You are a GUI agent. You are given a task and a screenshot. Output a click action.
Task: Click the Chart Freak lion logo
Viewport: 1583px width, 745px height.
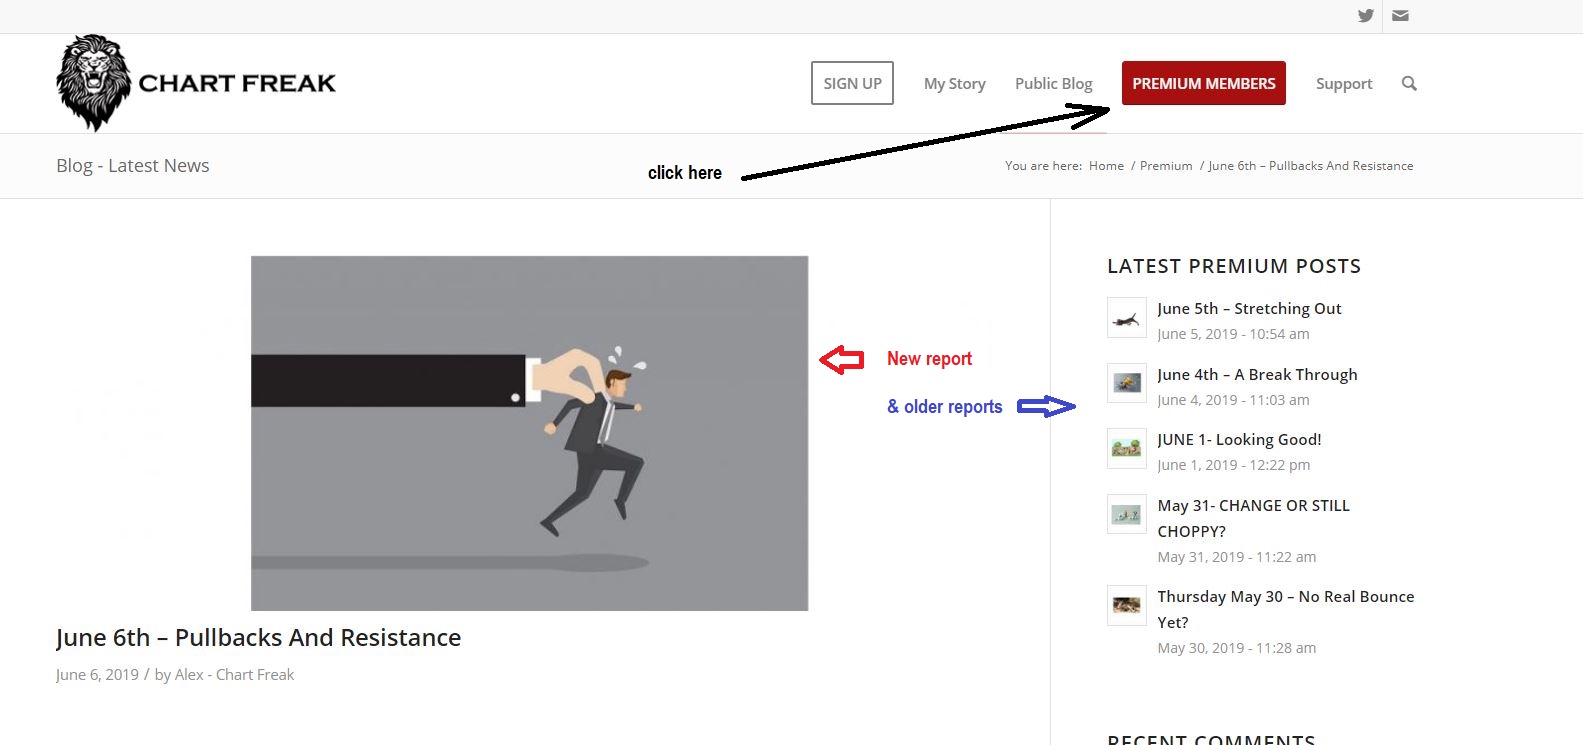pyautogui.click(x=94, y=83)
